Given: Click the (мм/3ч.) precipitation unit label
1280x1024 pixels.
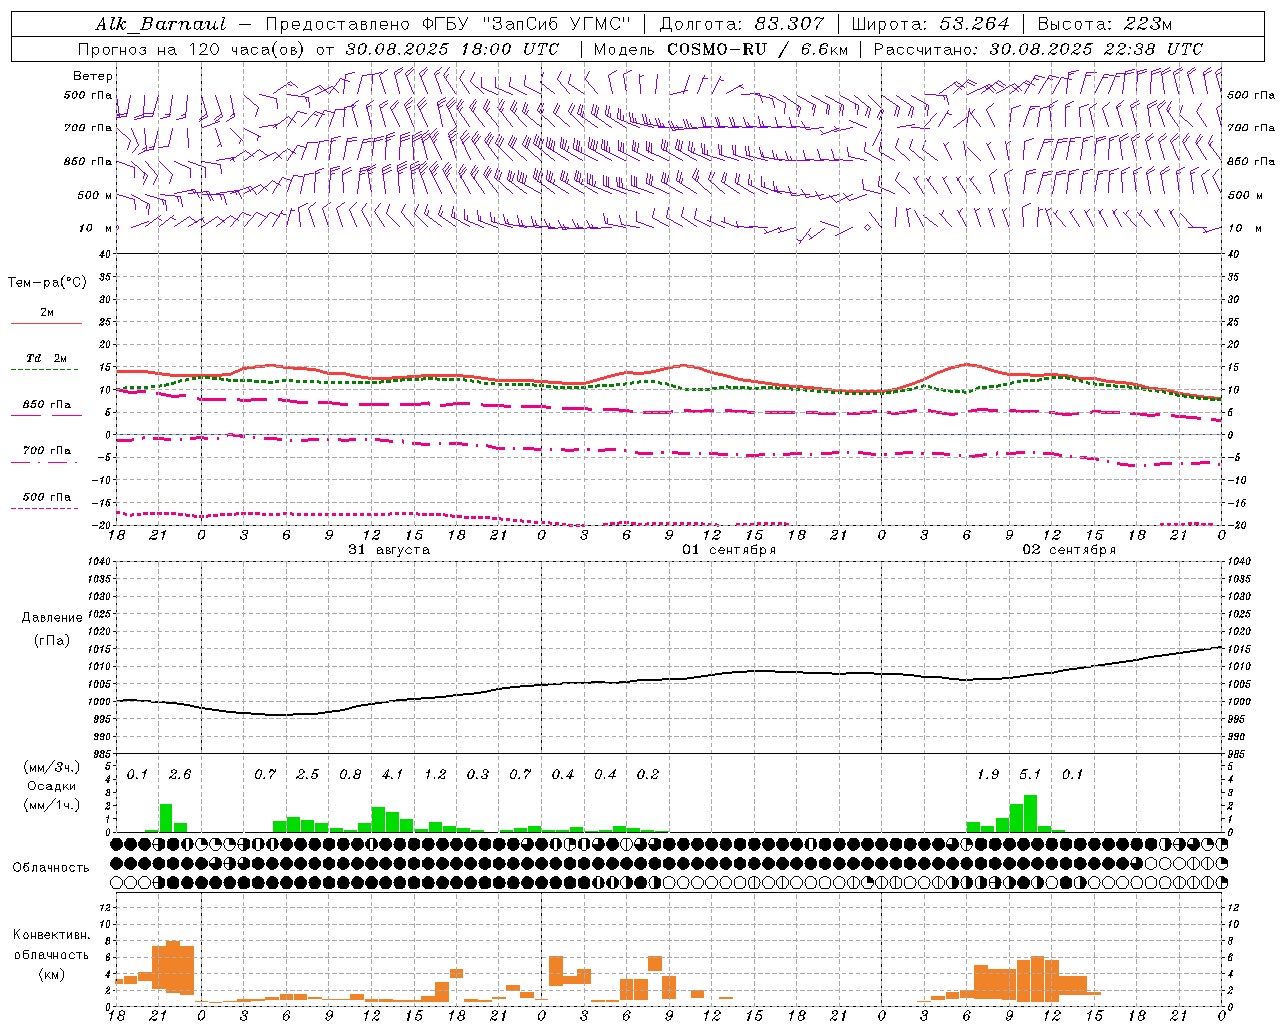Looking at the screenshot, I should (52, 768).
